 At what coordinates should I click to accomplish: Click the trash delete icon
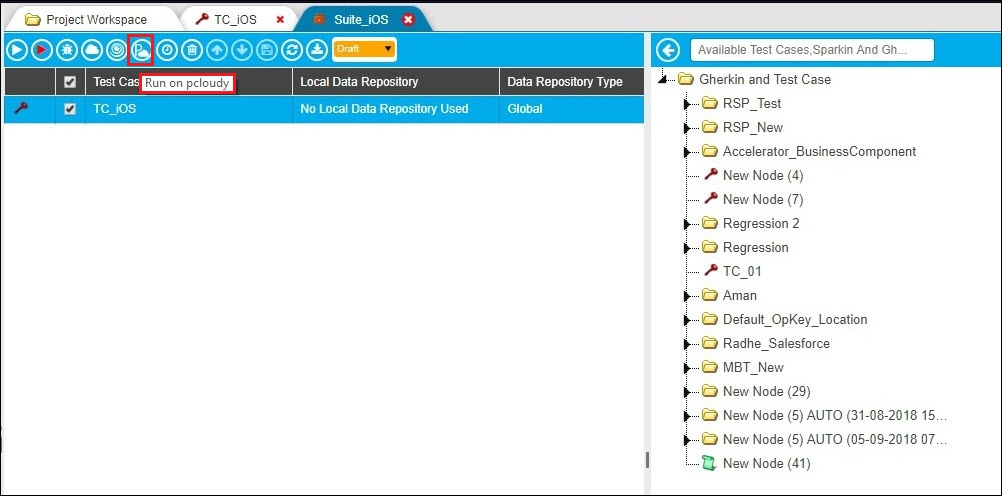[192, 50]
